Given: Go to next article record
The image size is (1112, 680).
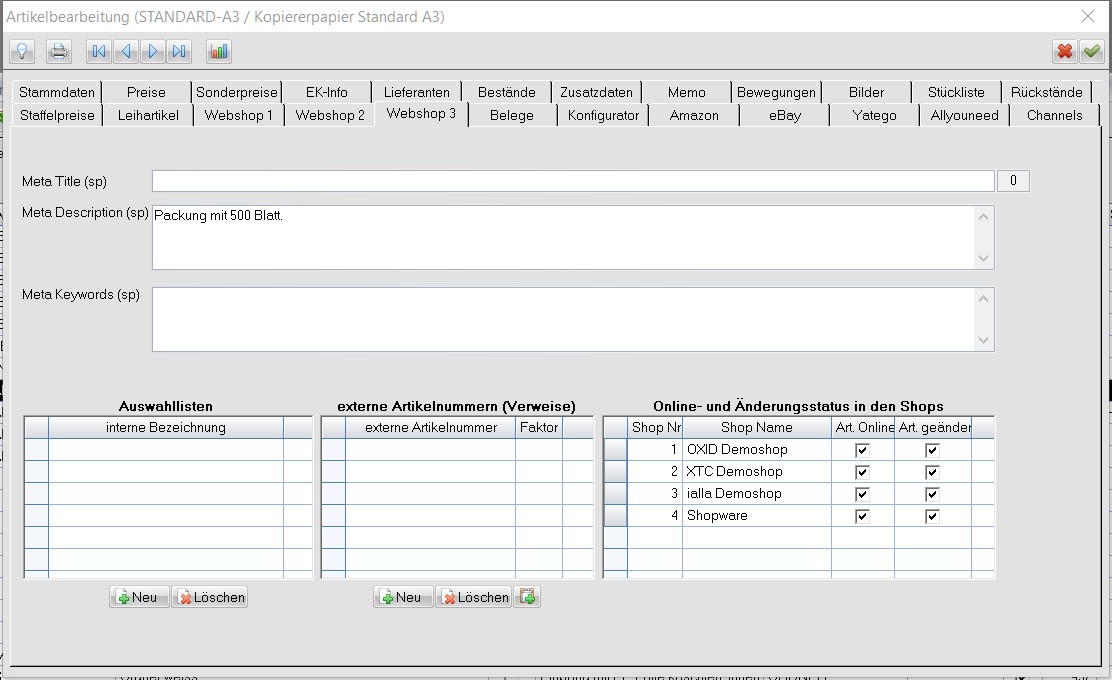Looking at the screenshot, I should [153, 51].
